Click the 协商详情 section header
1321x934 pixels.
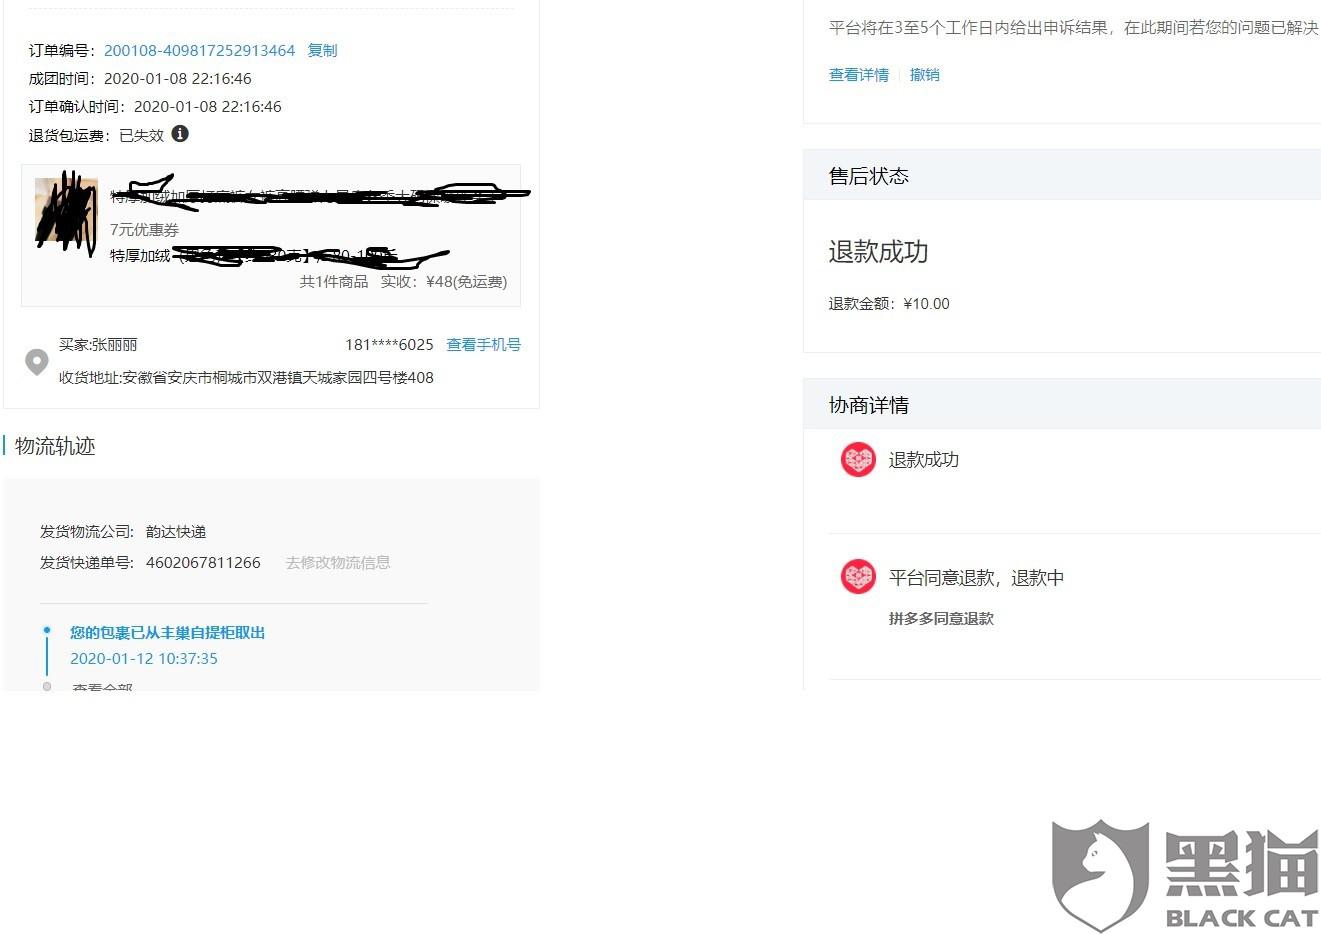[869, 405]
